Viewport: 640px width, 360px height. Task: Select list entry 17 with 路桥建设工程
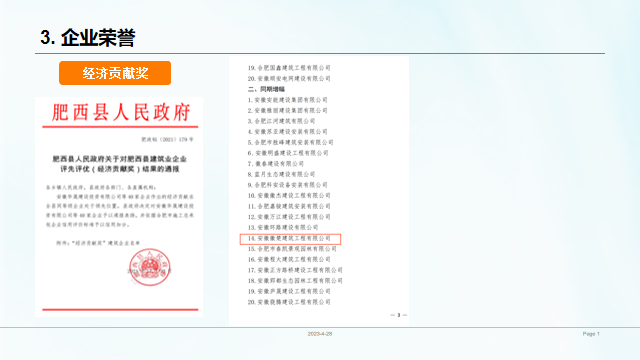click(x=295, y=270)
